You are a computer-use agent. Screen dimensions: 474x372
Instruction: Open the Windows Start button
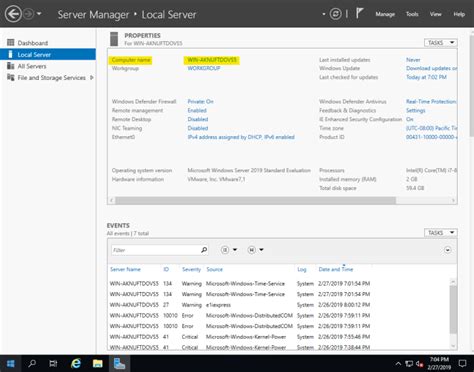click(x=11, y=363)
